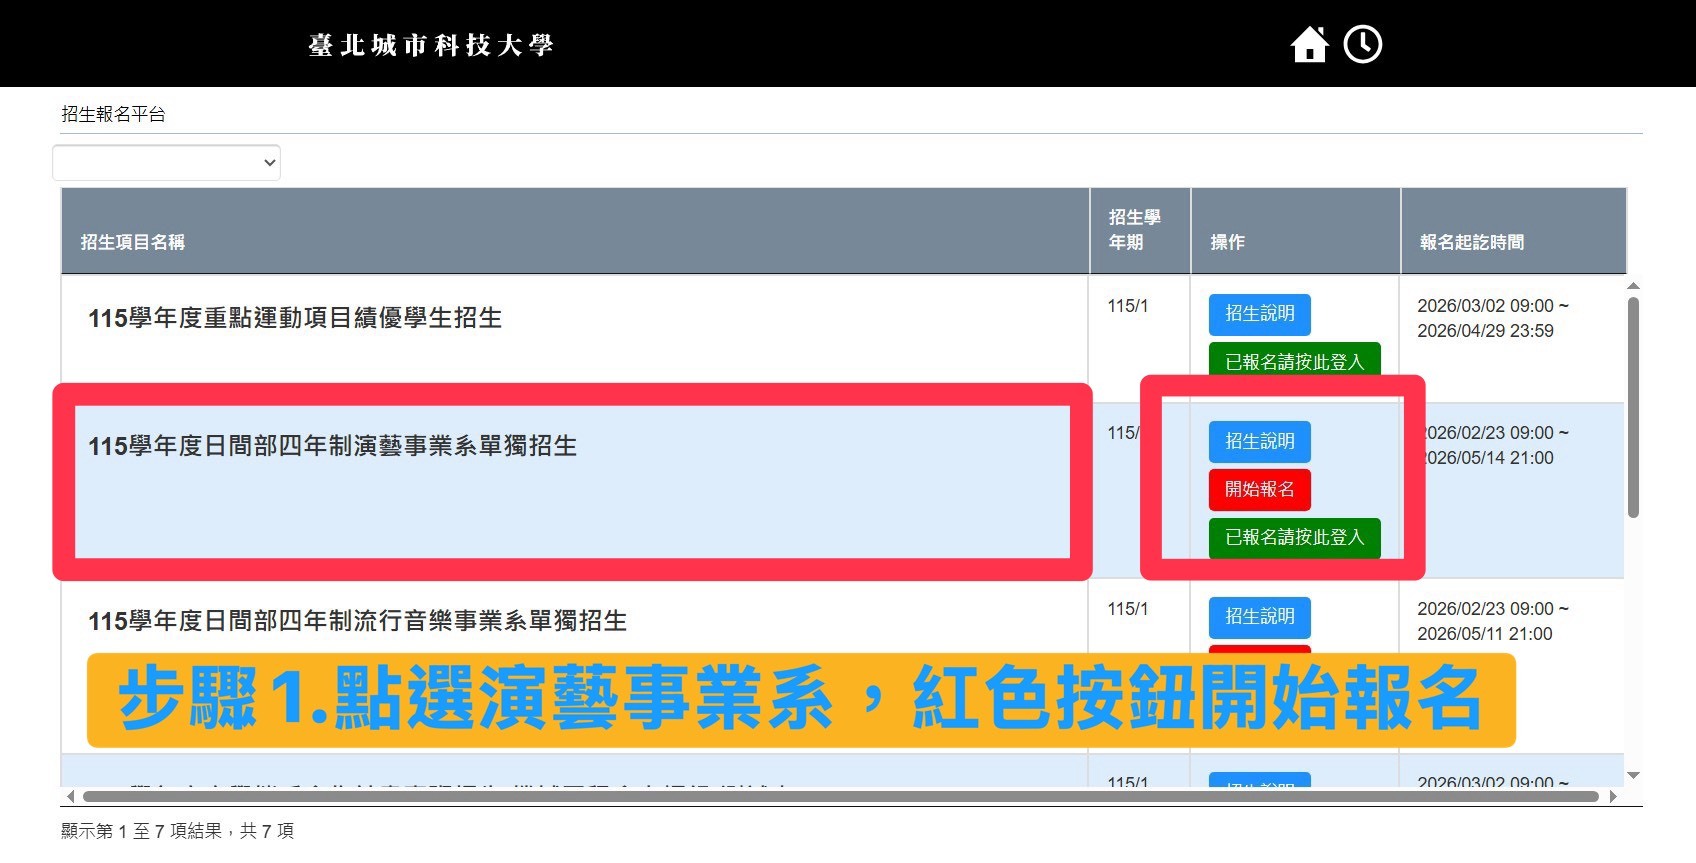Click the horizontal scrollbar's left arrow
The image size is (1696, 863).
pyautogui.click(x=70, y=797)
